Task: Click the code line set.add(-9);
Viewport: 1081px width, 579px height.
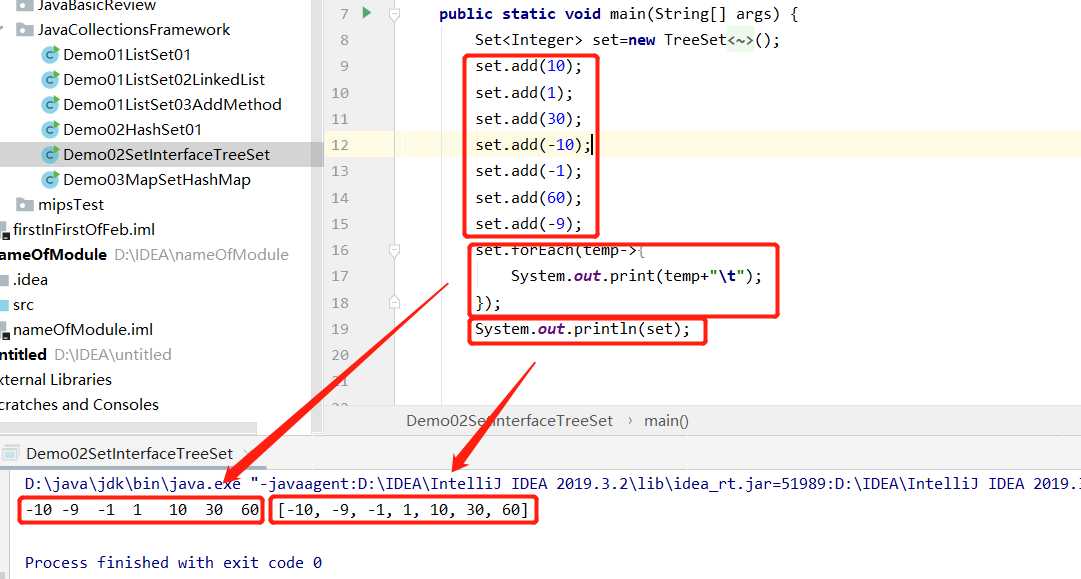Action: pyautogui.click(x=528, y=224)
